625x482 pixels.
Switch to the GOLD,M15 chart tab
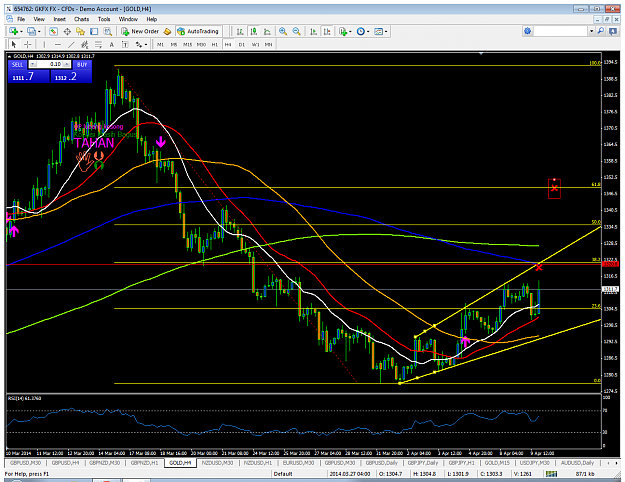497,463
